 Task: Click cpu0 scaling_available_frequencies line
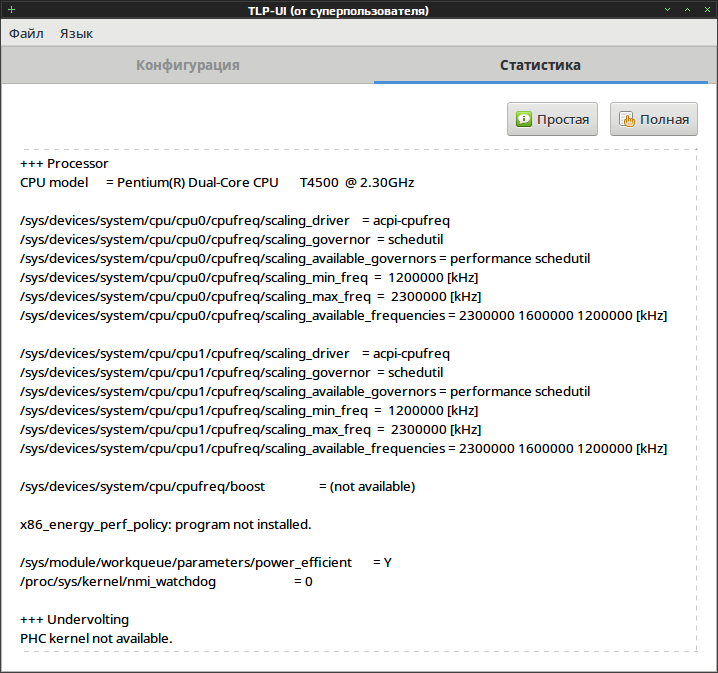click(343, 315)
